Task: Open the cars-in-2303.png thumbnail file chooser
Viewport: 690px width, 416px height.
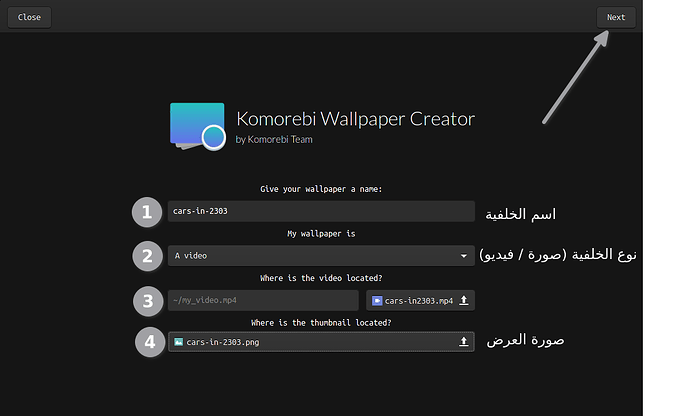Action: click(321, 342)
